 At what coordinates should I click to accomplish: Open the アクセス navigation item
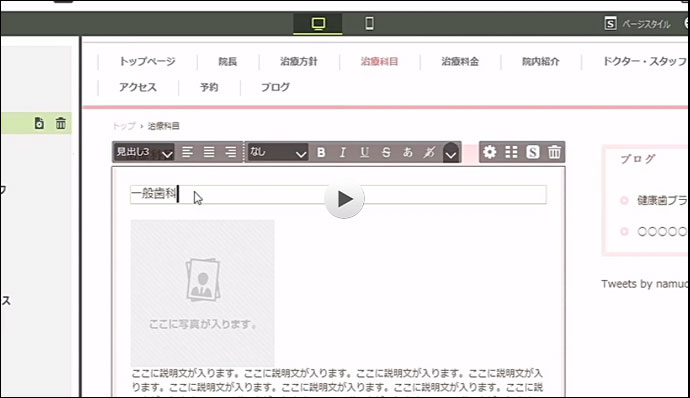pyautogui.click(x=138, y=87)
